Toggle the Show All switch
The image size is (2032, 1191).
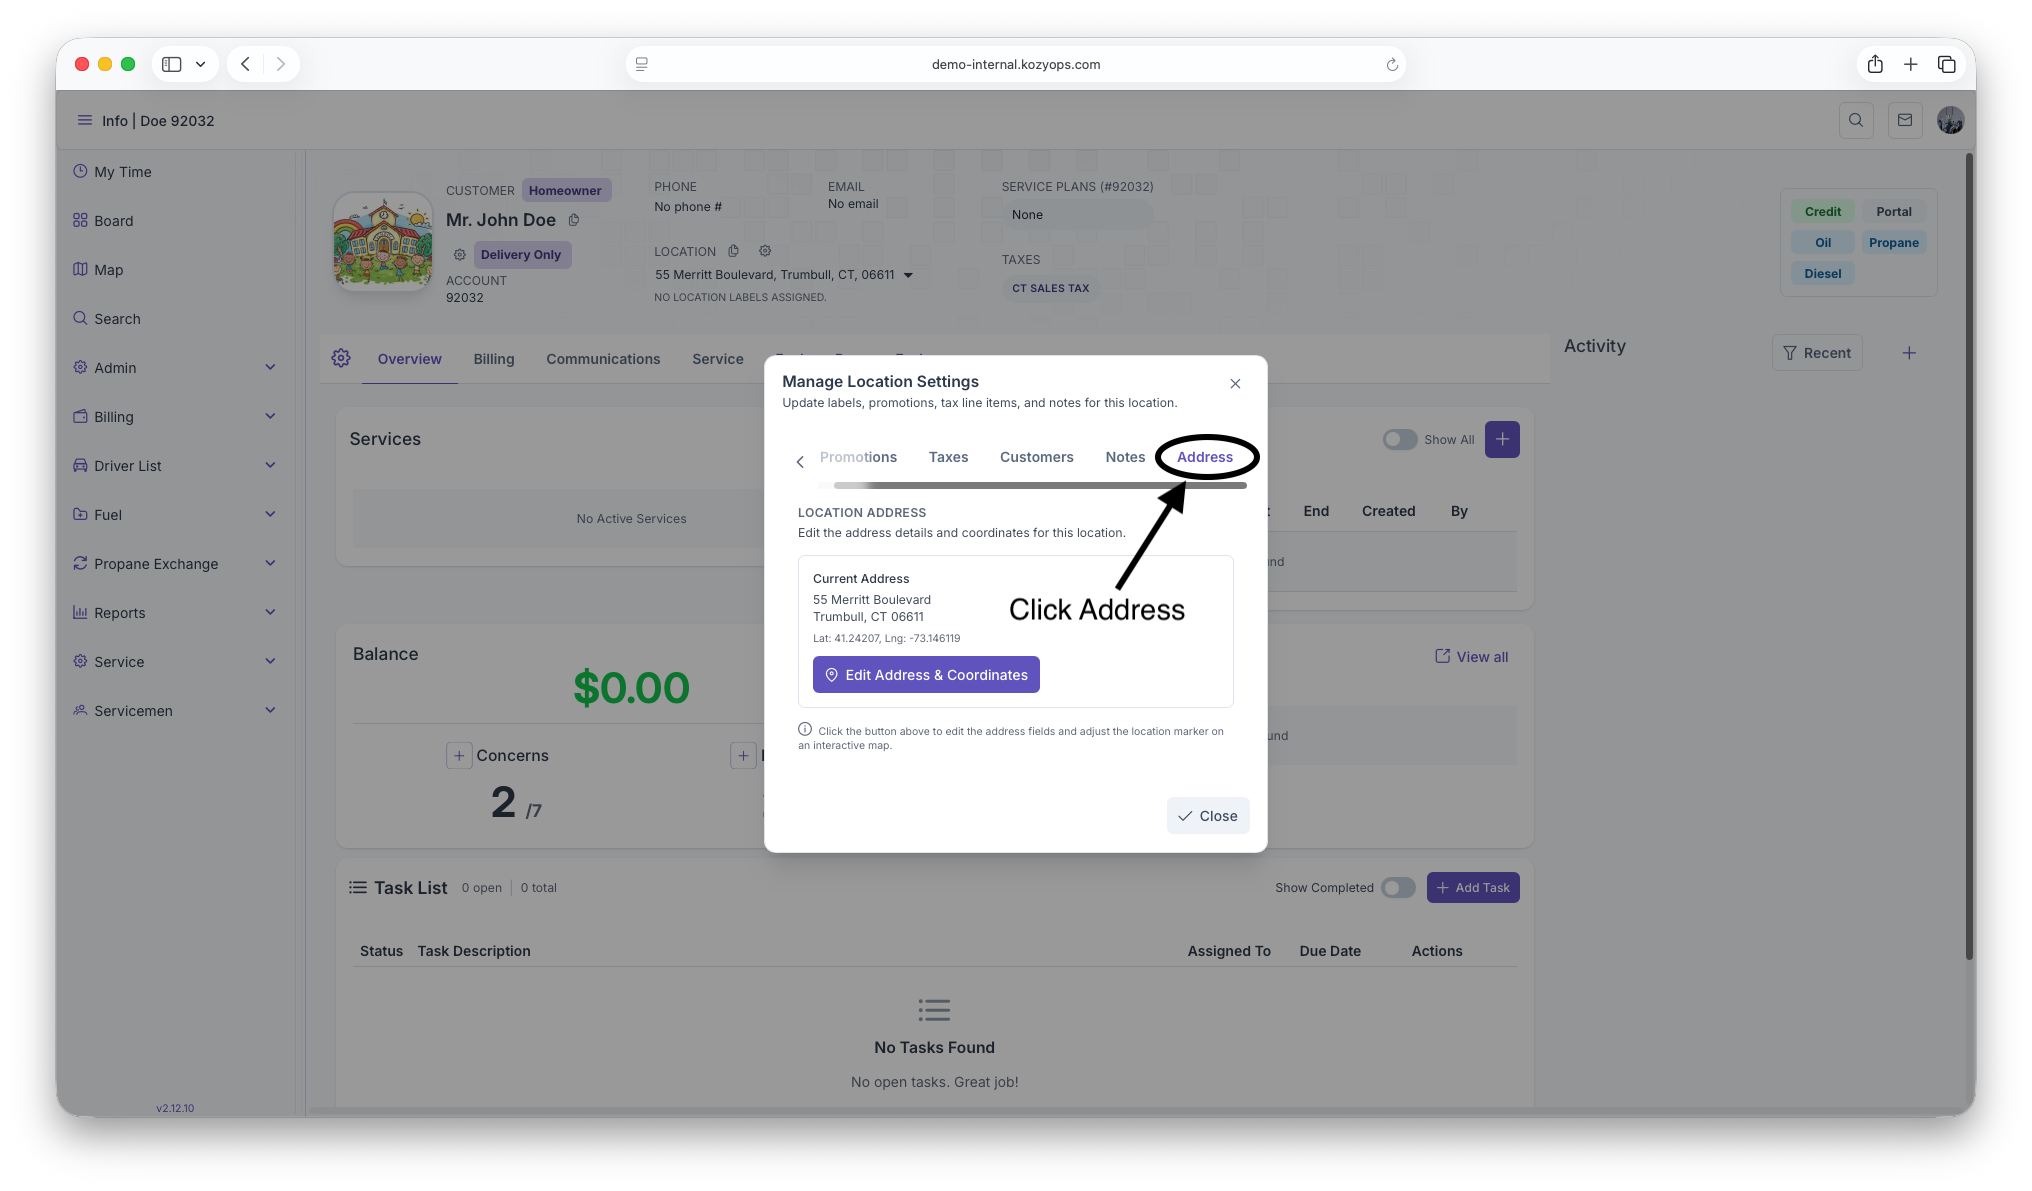[1399, 439]
